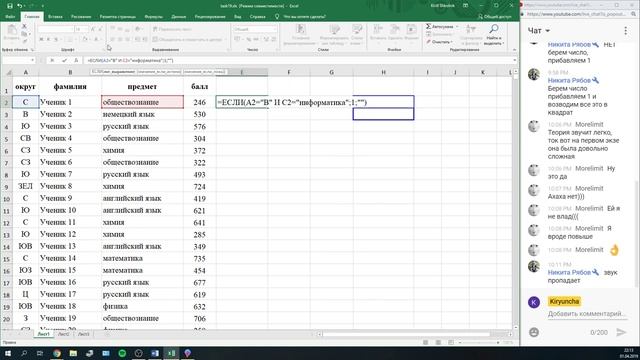
Task: Click Format as Table icon
Action: 335,29
